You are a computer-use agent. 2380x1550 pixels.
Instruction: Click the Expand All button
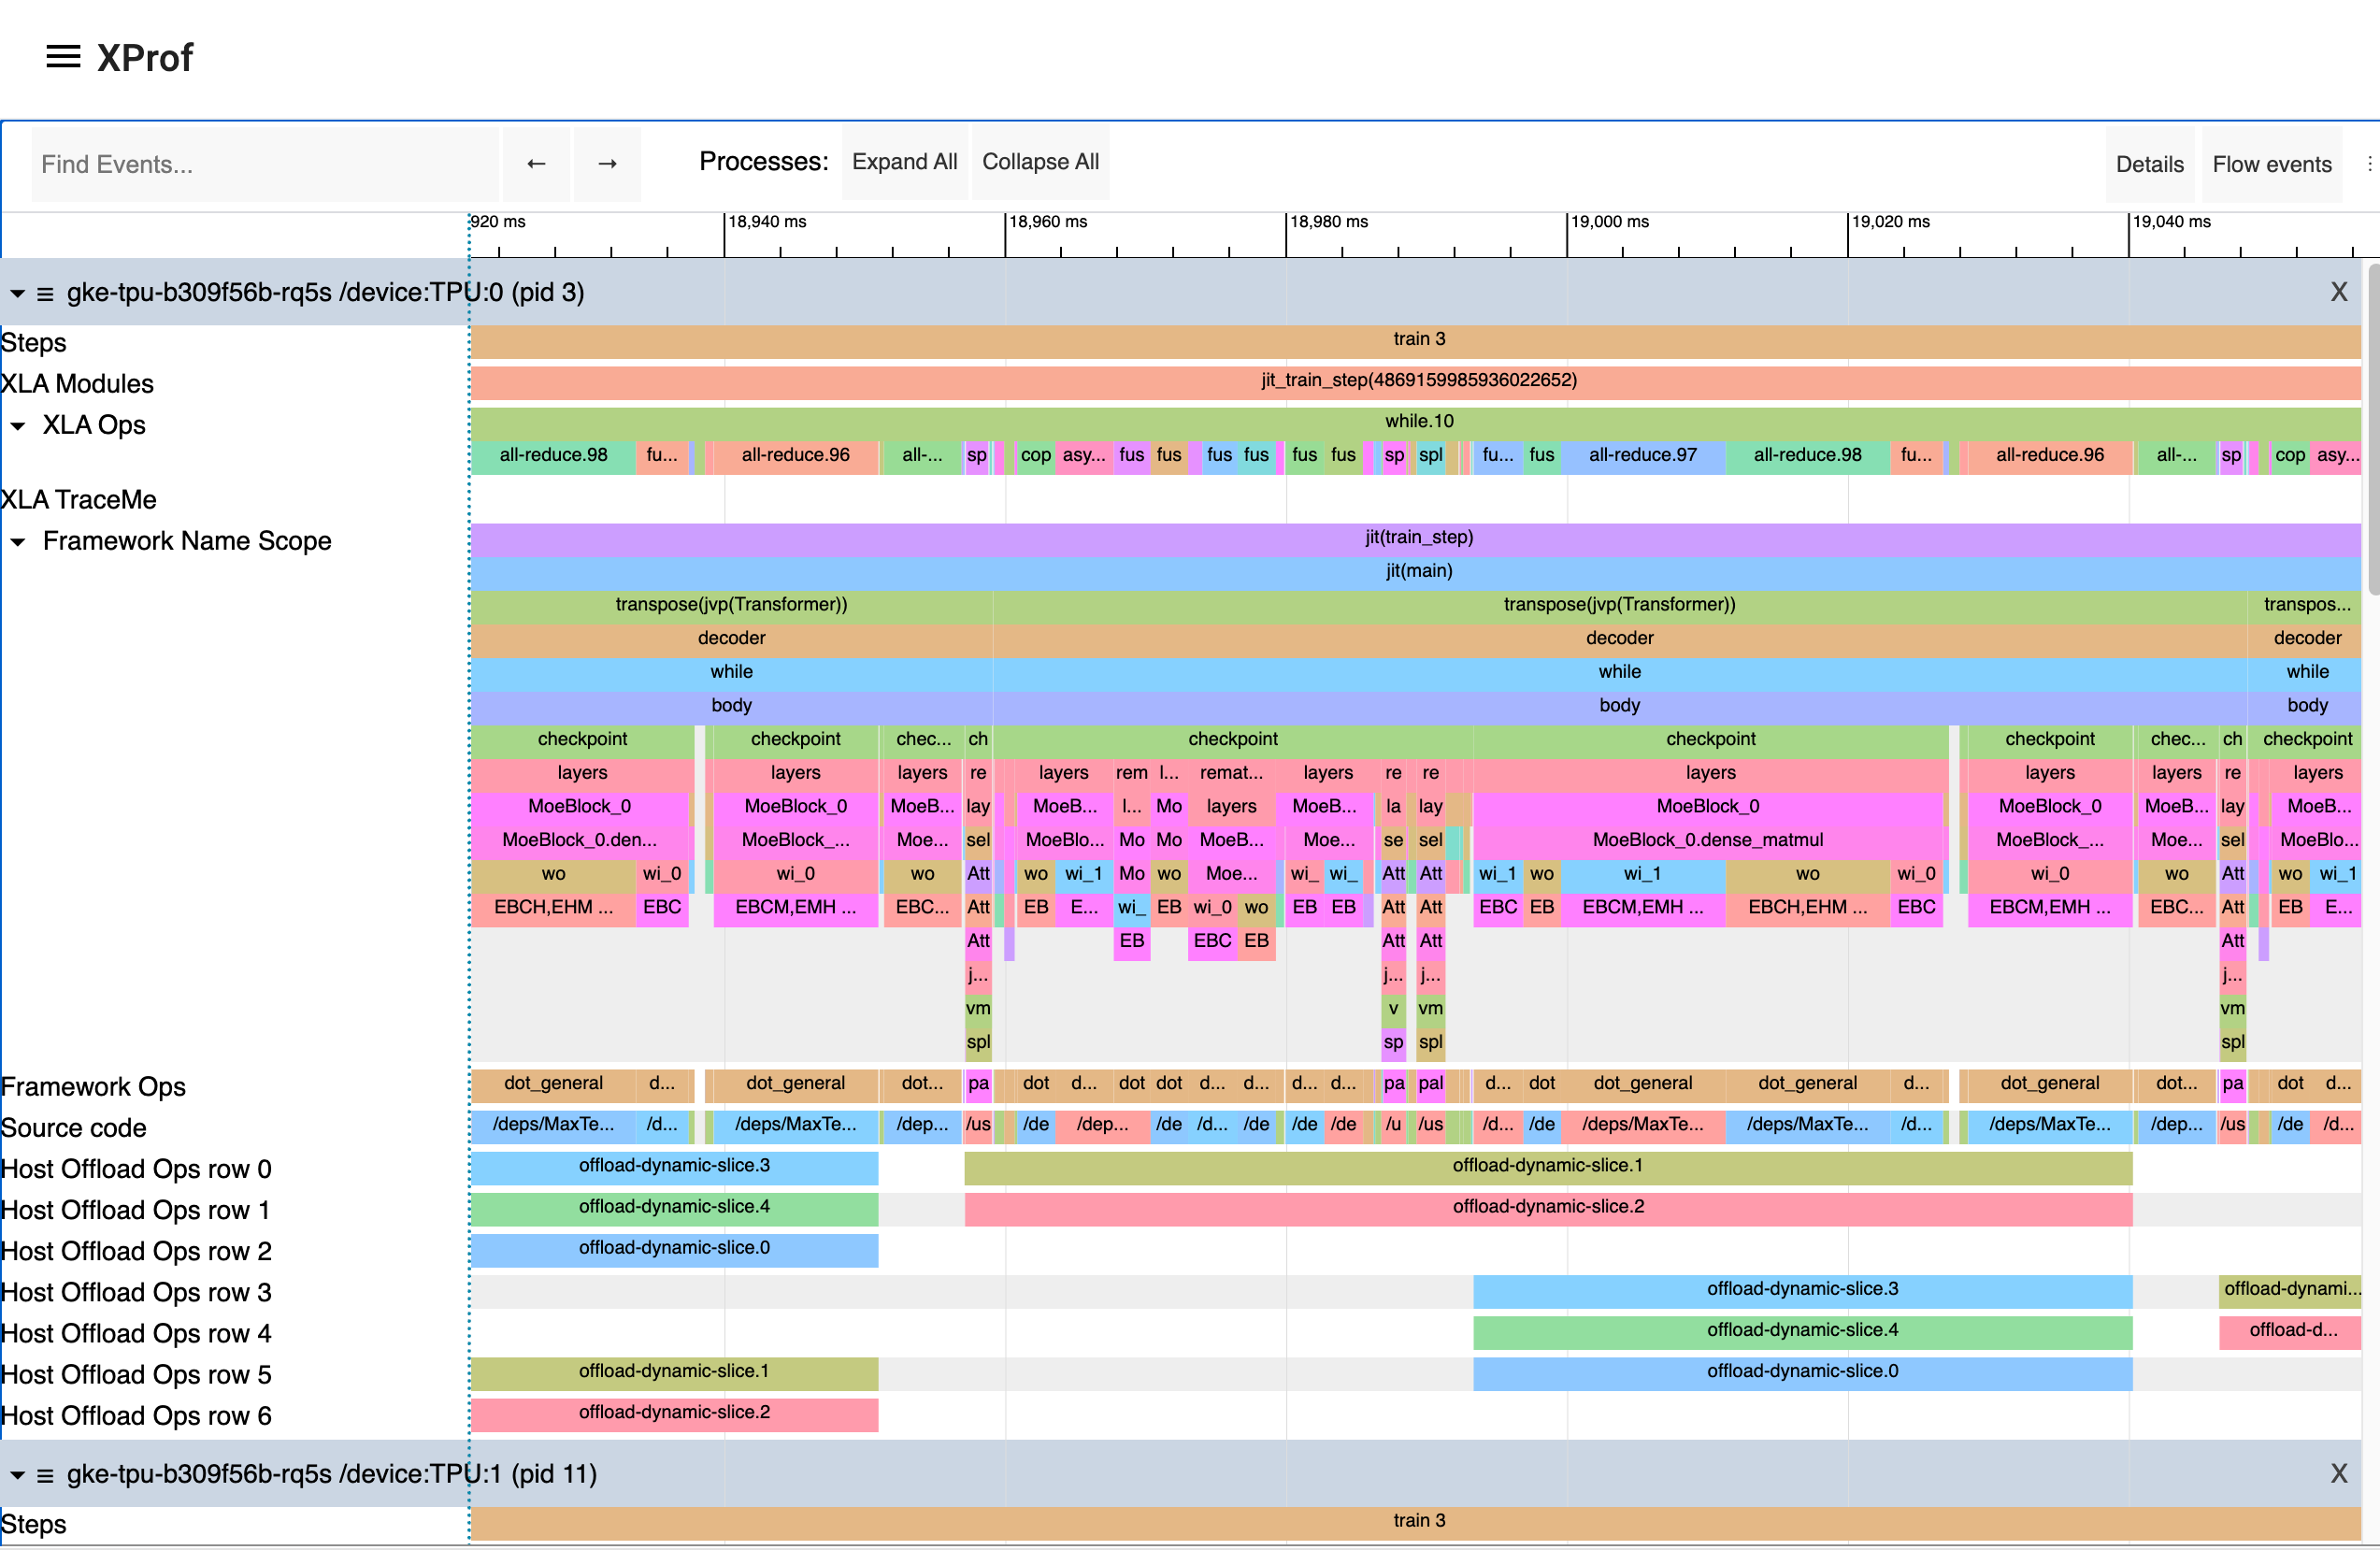(x=903, y=161)
